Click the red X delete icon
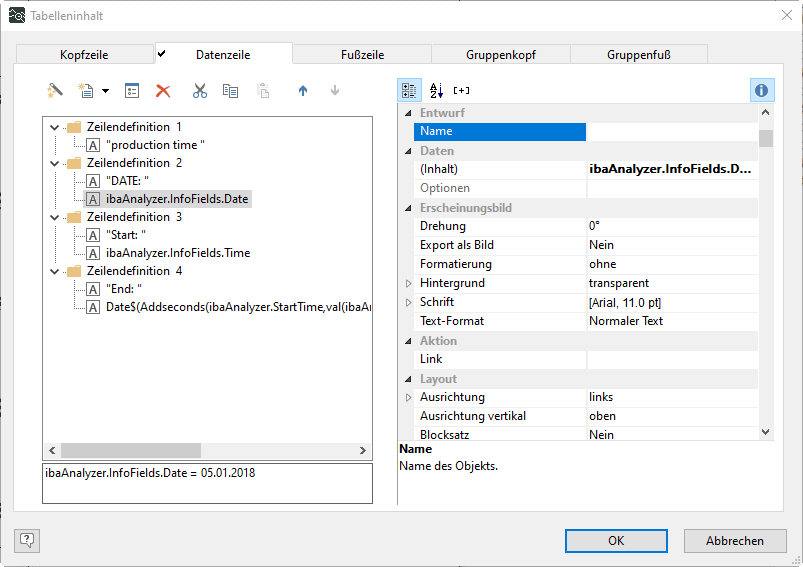 [x=163, y=91]
